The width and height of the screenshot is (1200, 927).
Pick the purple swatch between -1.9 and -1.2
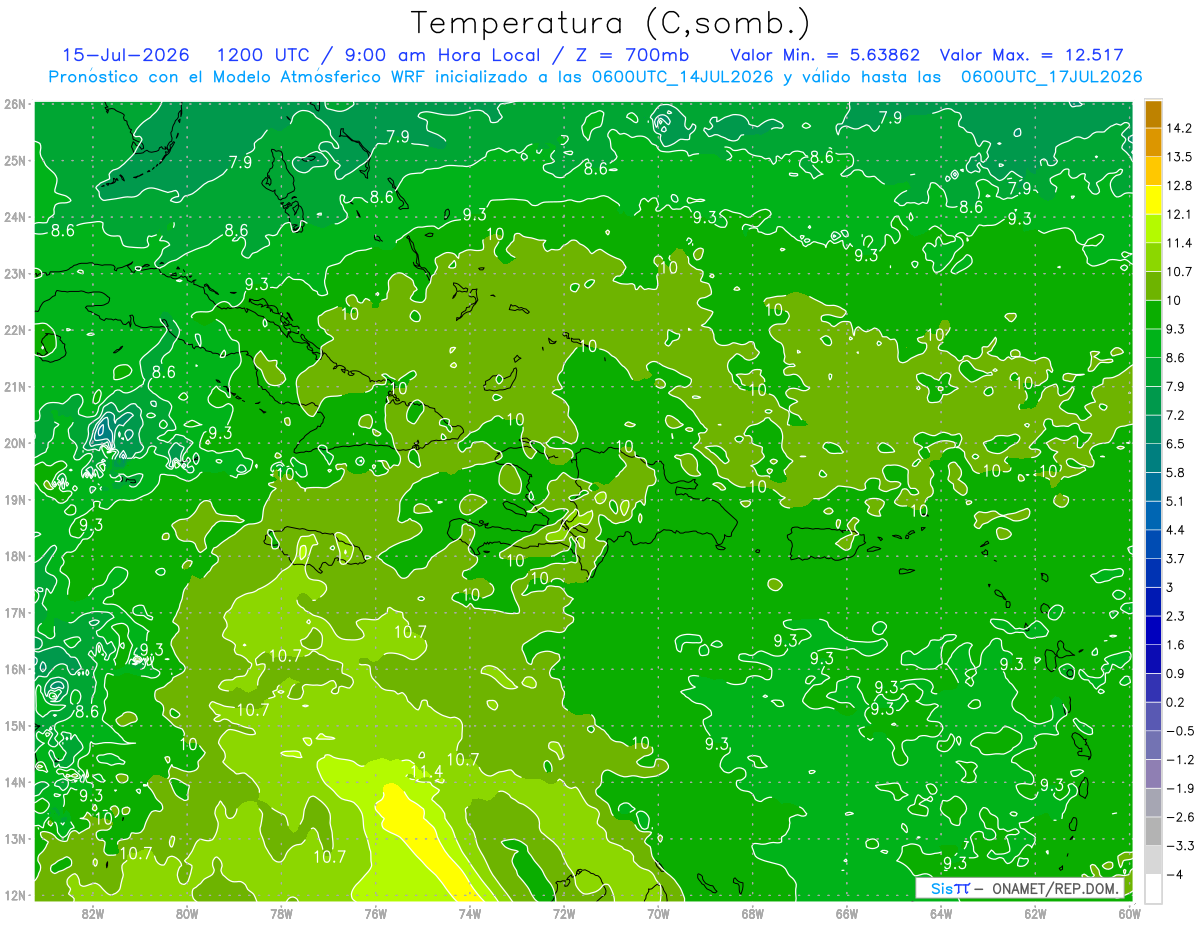pos(1153,773)
